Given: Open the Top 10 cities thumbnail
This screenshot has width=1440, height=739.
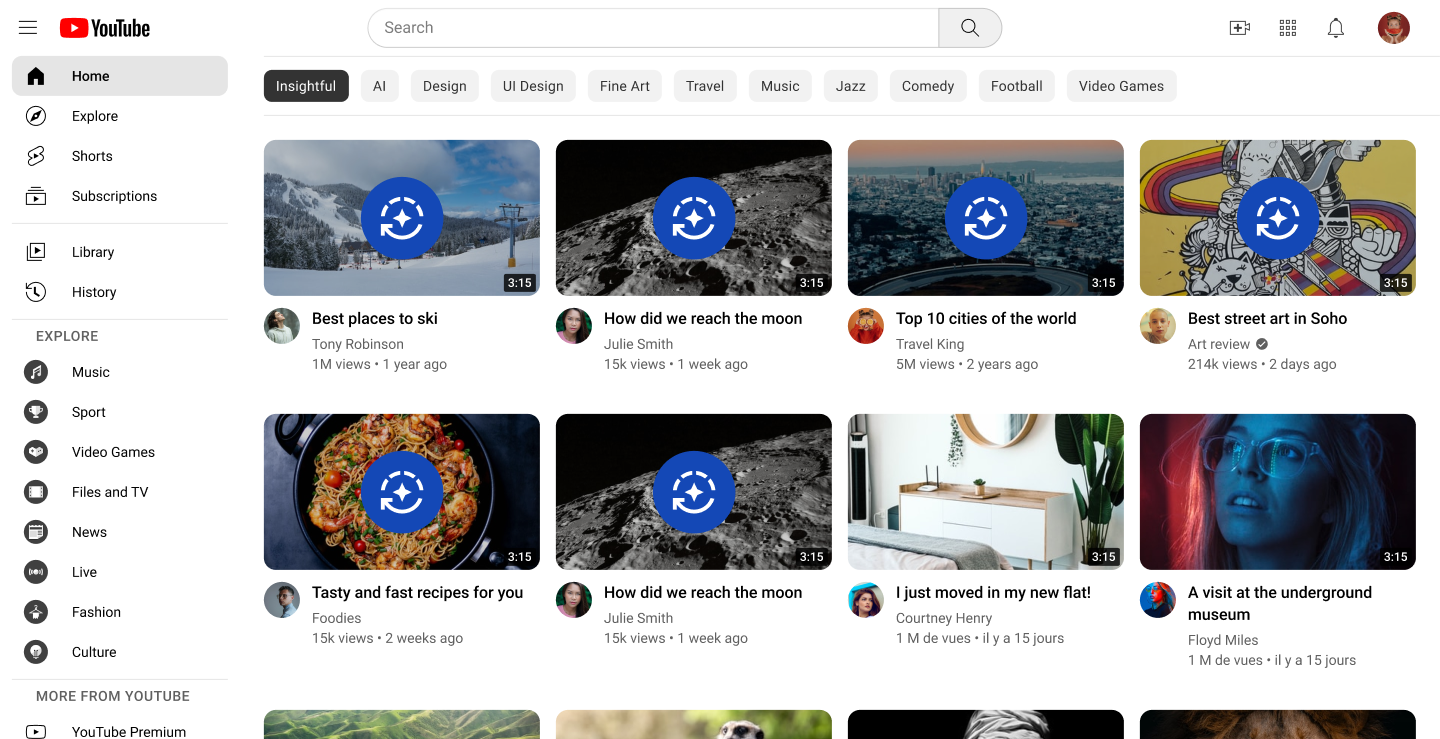Looking at the screenshot, I should click(x=986, y=218).
